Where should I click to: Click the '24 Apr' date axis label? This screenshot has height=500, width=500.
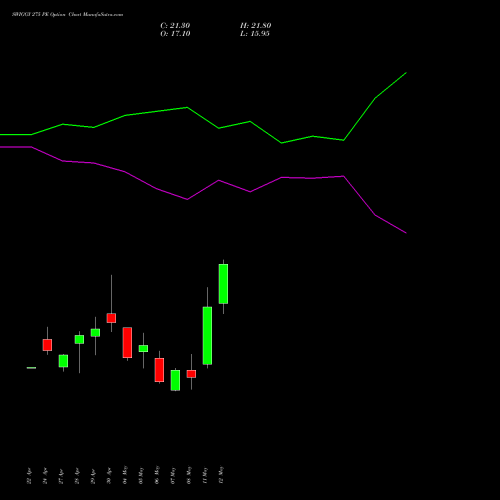[x=45, y=476]
